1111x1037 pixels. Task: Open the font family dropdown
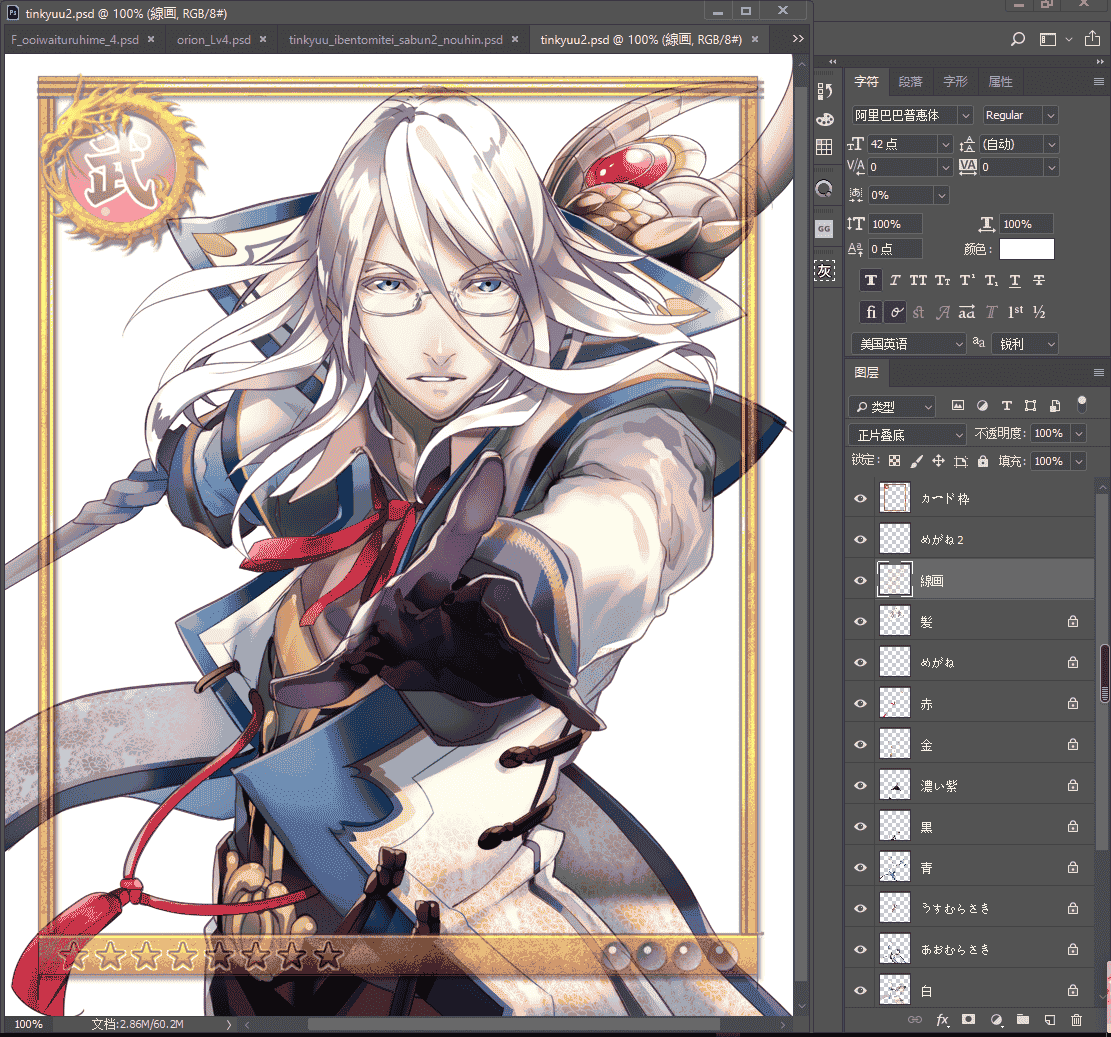[965, 115]
